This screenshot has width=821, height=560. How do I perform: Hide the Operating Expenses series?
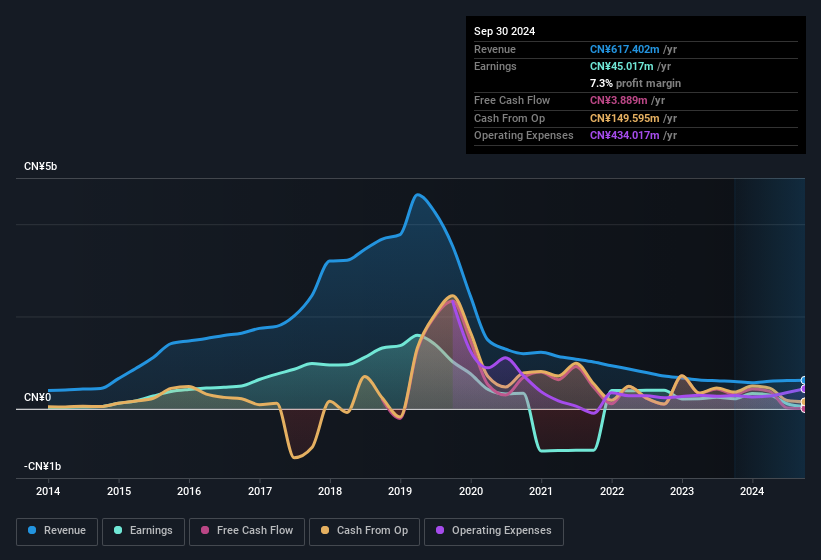pyautogui.click(x=494, y=531)
